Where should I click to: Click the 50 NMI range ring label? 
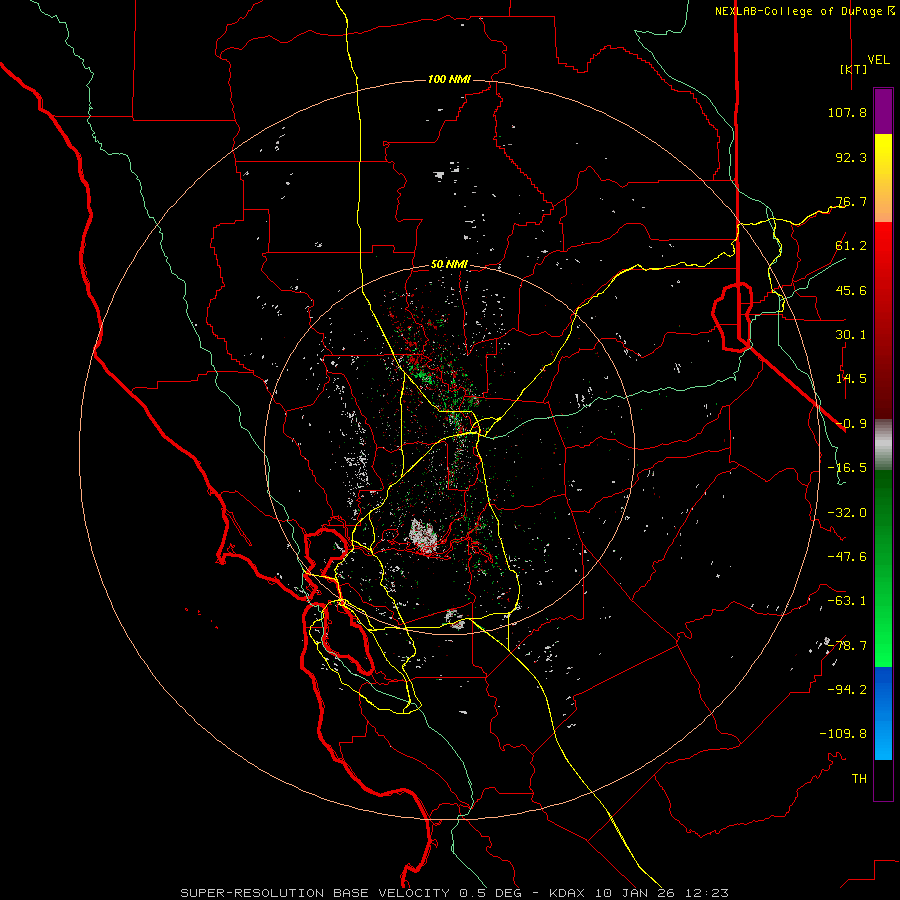click(x=449, y=265)
